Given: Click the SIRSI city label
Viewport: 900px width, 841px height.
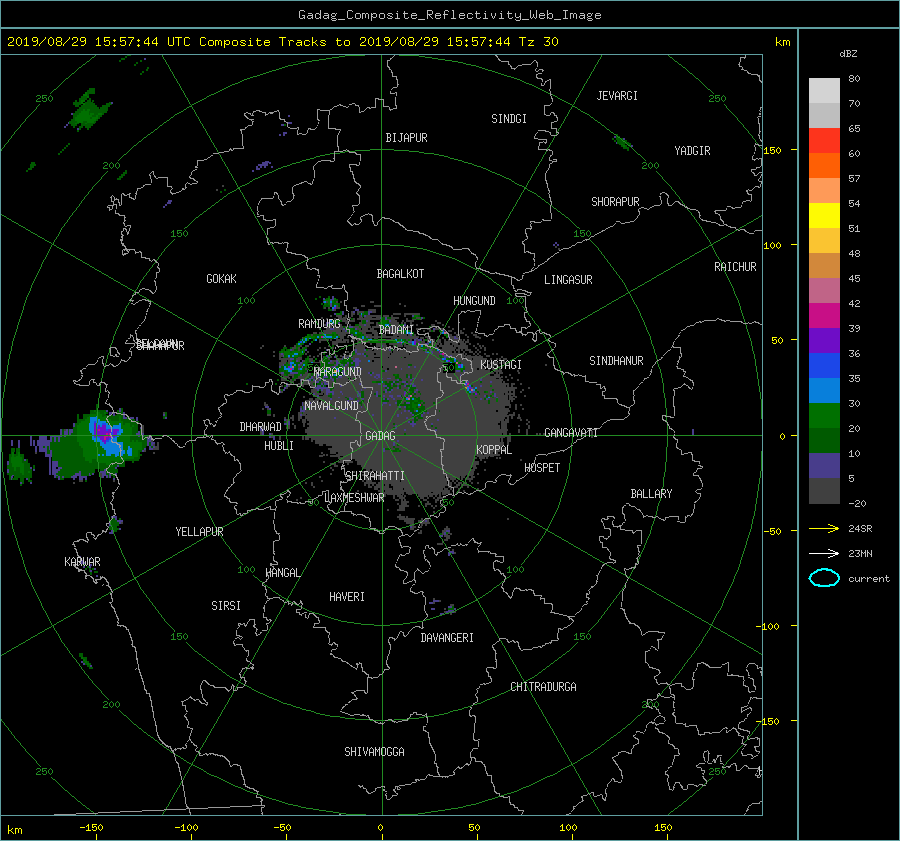Looking at the screenshot, I should pyautogui.click(x=226, y=606).
